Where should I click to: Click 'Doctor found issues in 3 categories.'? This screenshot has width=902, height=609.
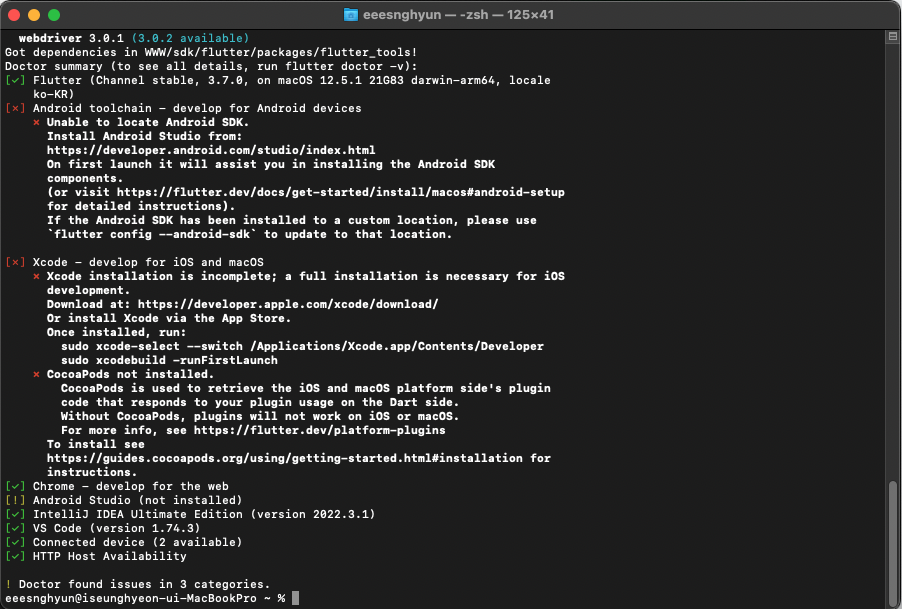144,584
